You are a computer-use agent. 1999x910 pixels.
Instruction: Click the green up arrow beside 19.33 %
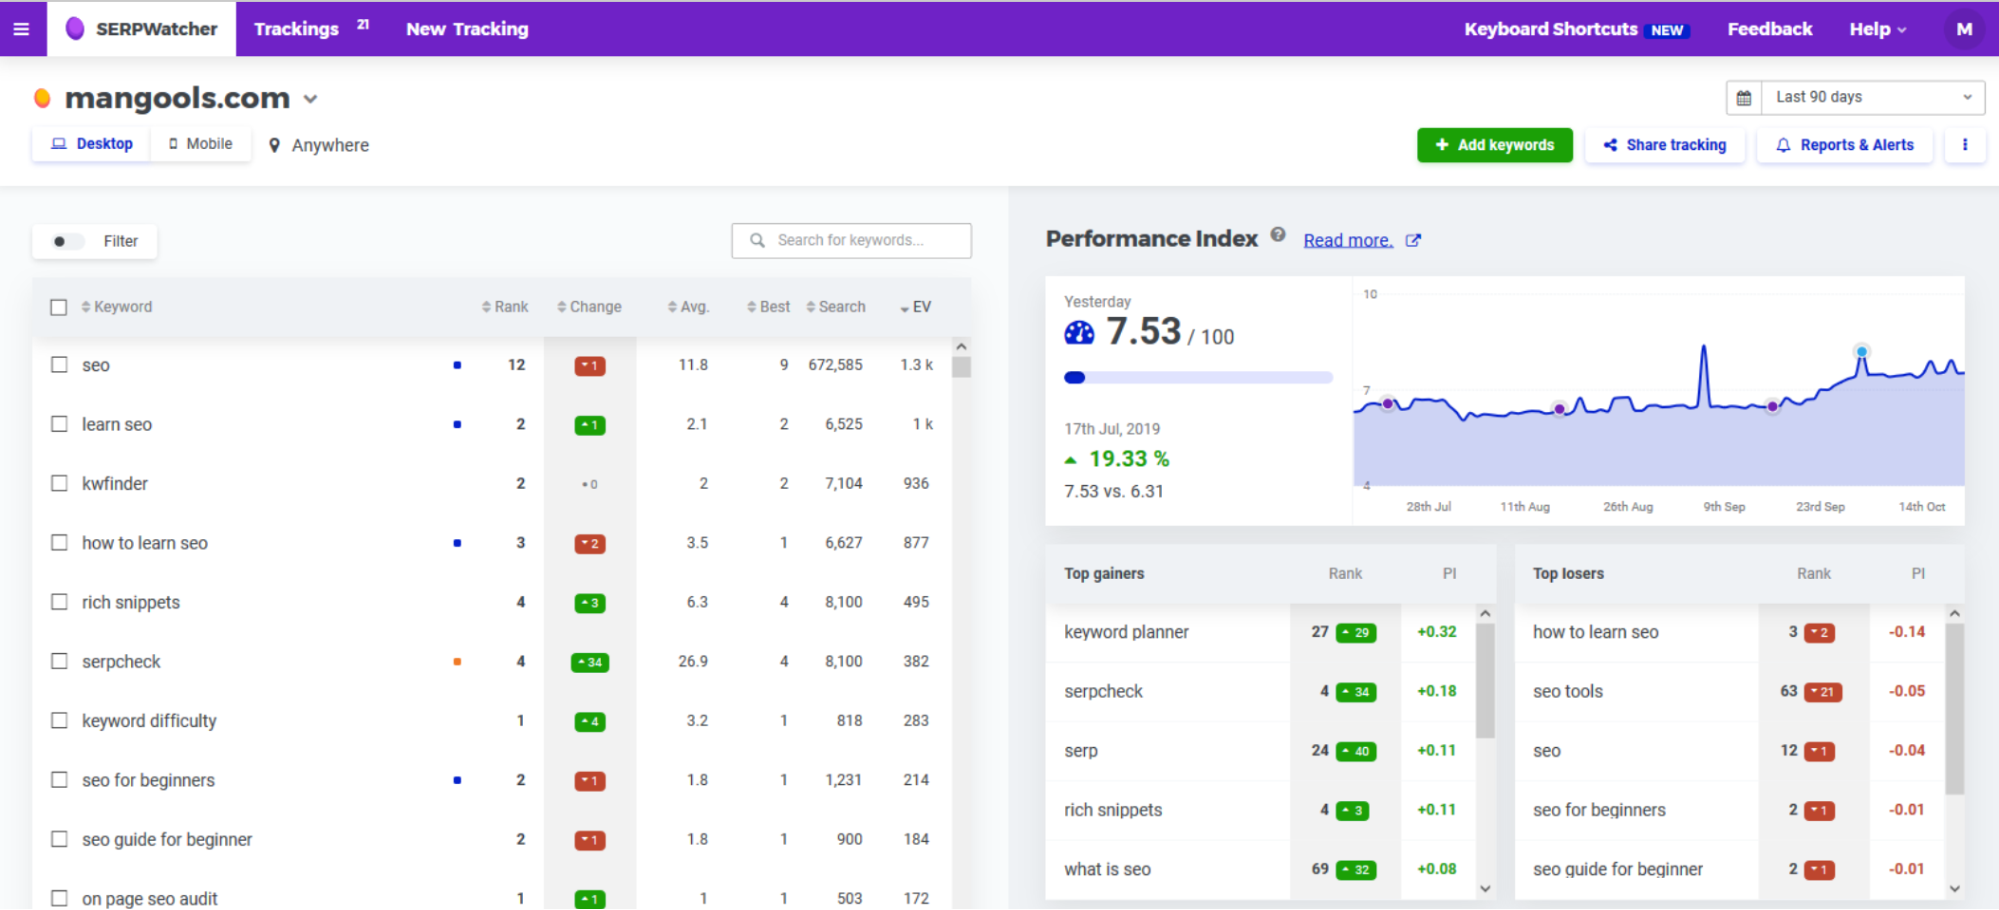click(x=1071, y=460)
